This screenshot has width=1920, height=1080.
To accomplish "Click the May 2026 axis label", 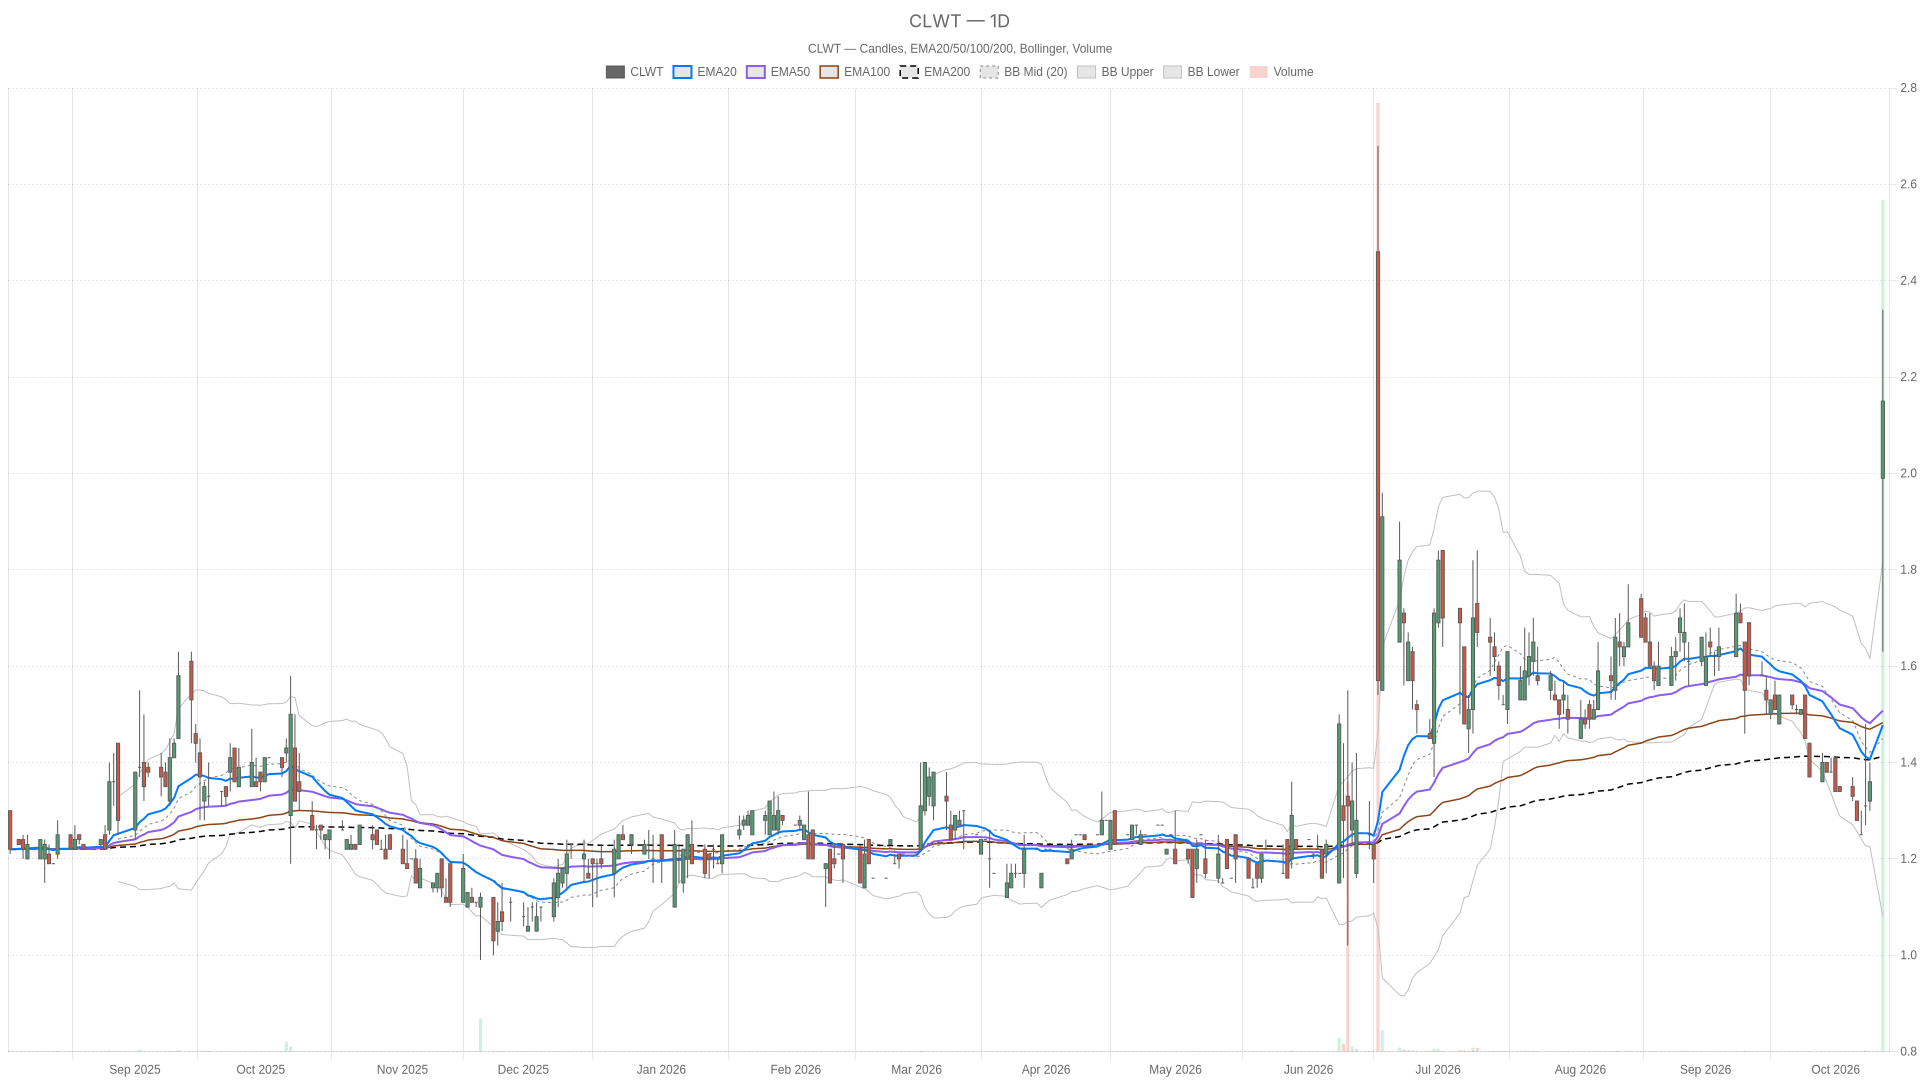I will tap(1175, 1070).
